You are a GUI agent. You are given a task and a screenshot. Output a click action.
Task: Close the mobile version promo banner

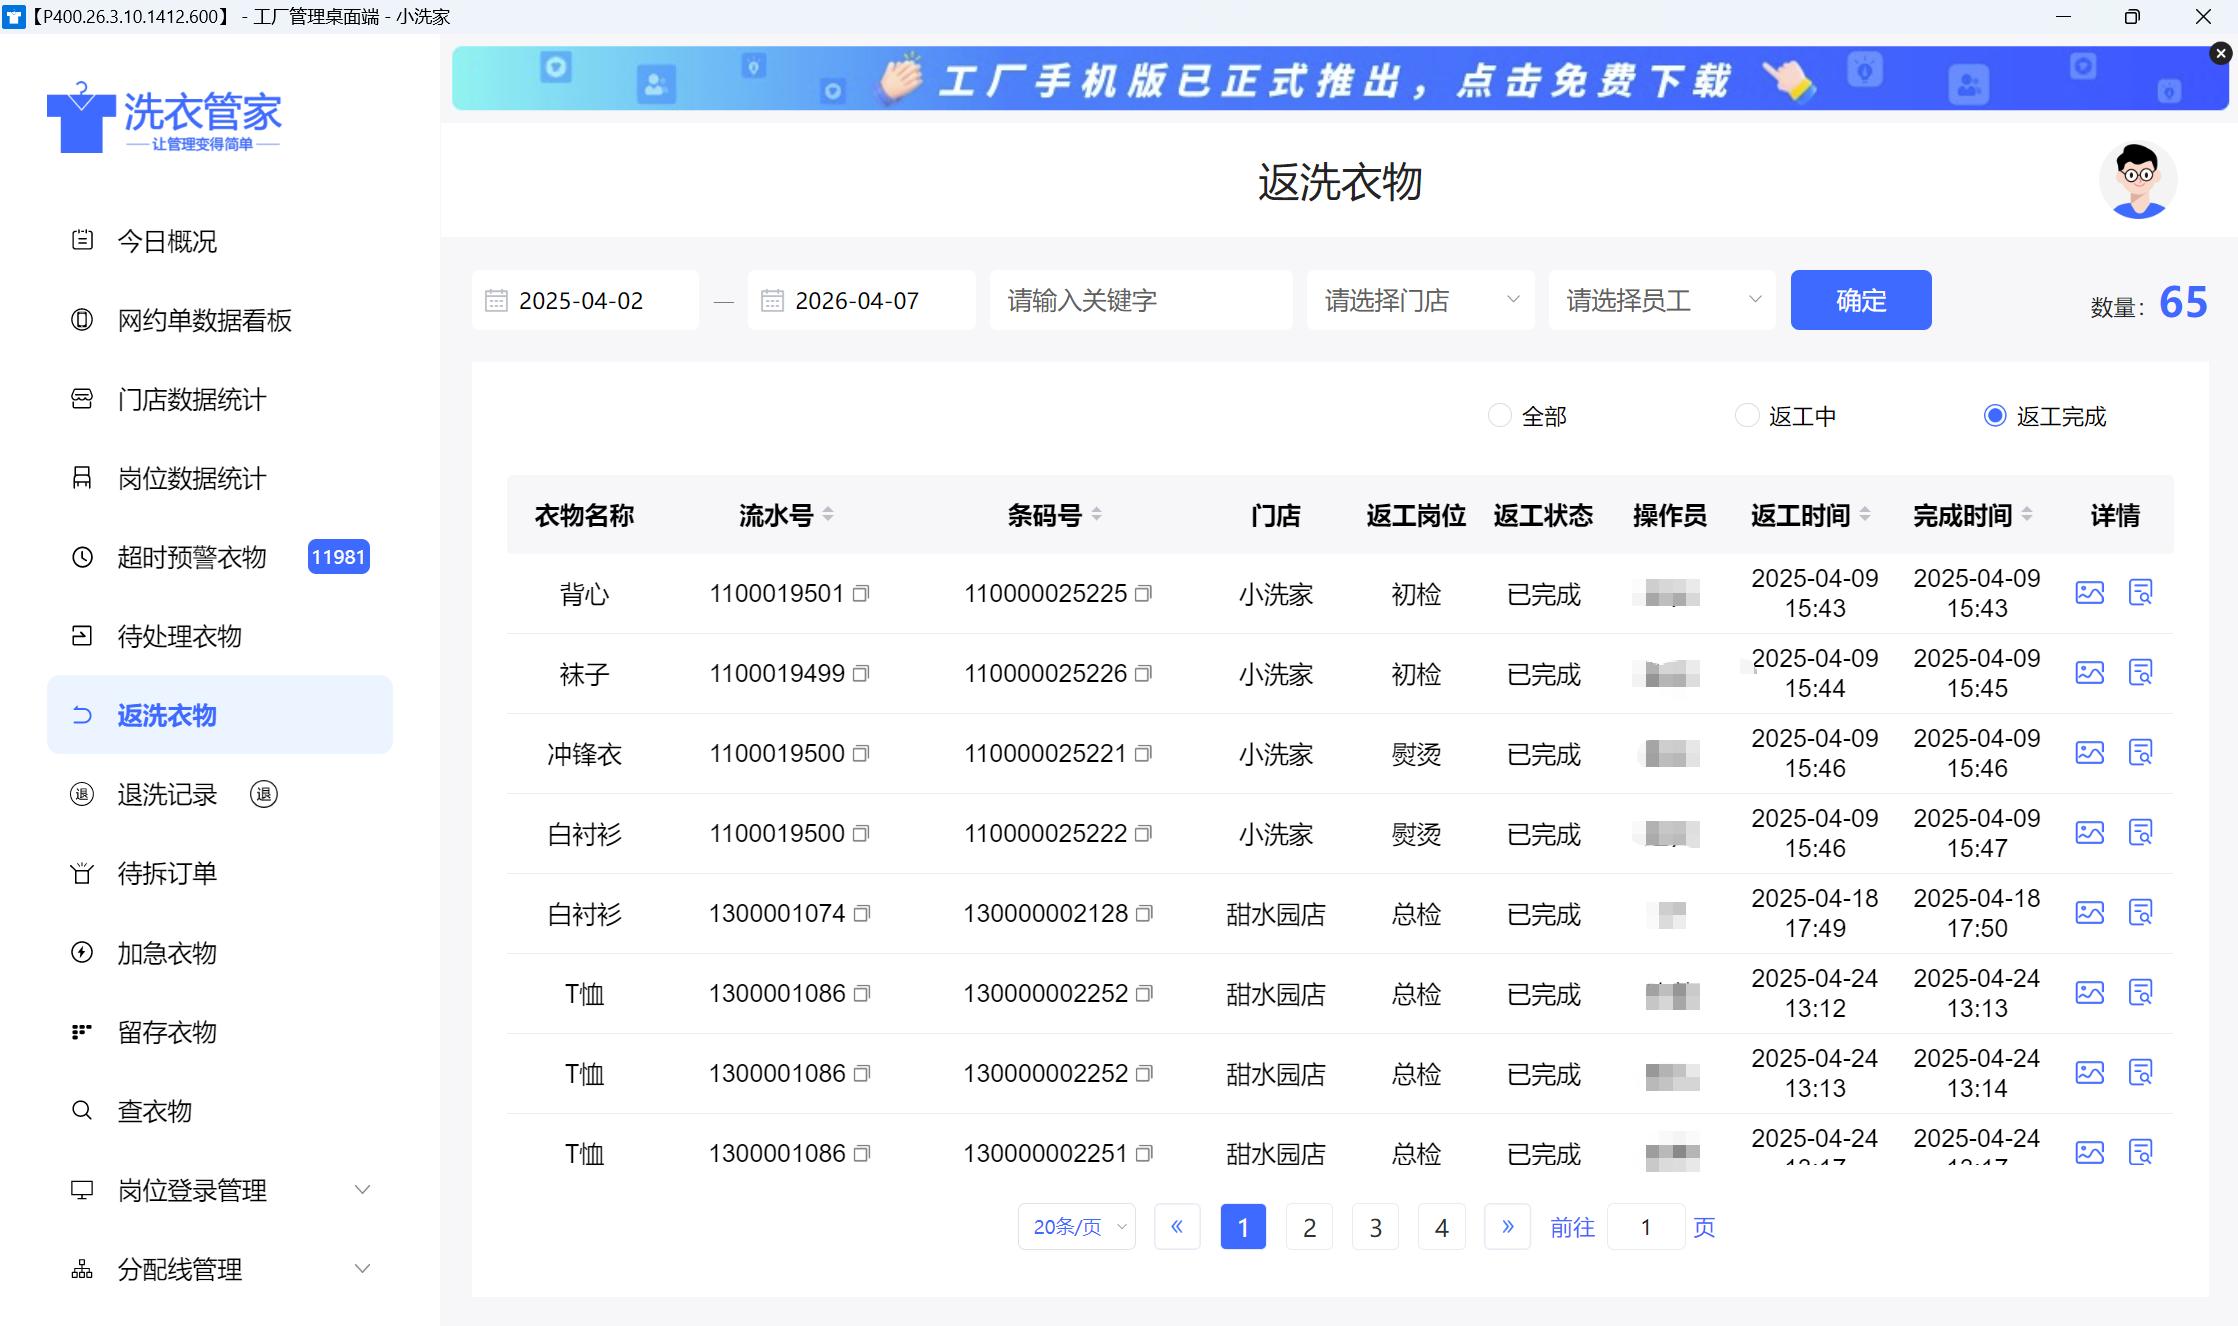(2221, 53)
